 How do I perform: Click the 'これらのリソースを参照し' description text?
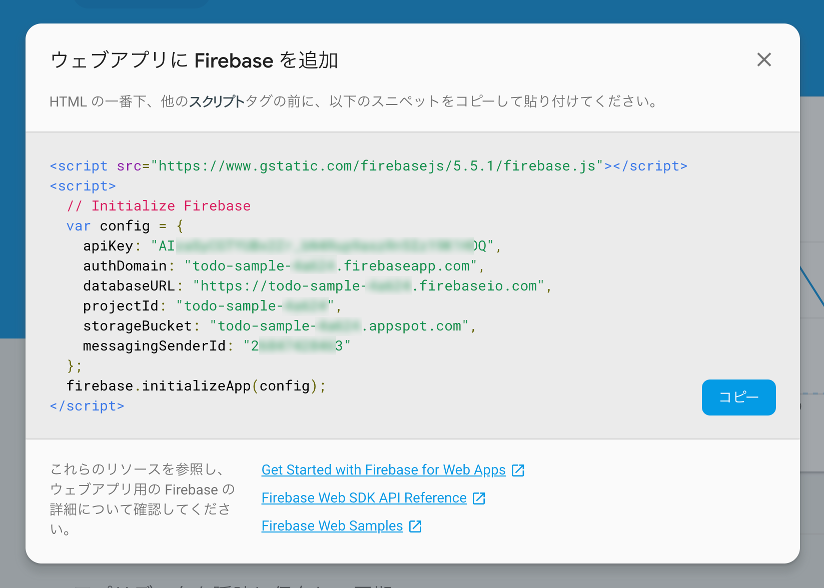pos(142,499)
